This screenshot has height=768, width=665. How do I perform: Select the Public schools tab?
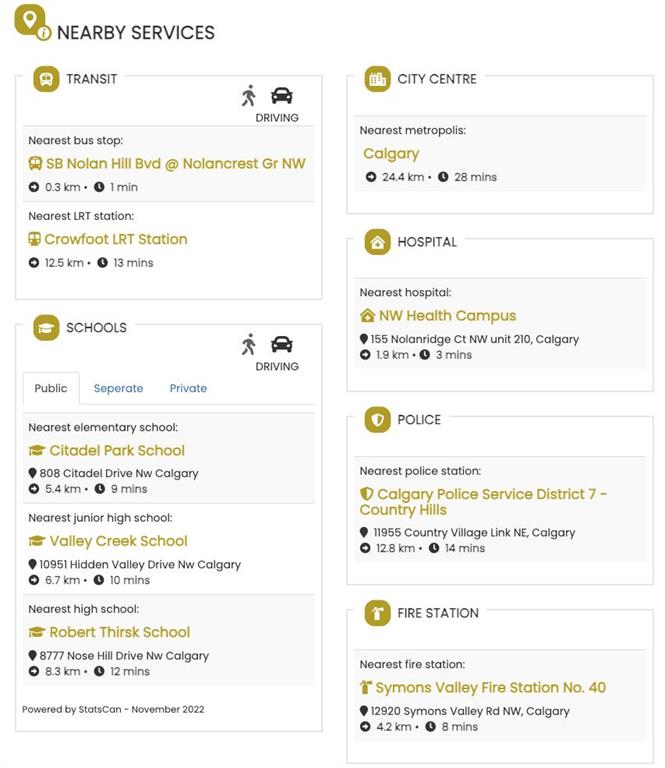(x=51, y=388)
